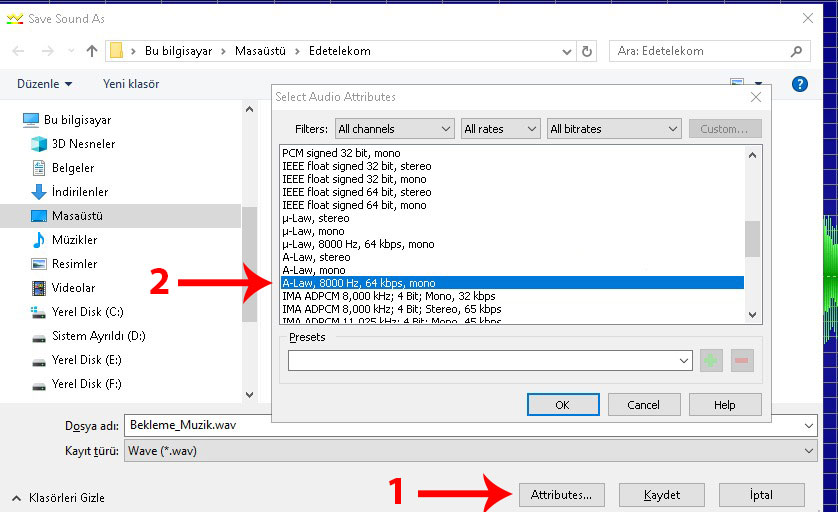Close the Select Audio Attributes dialog

(x=756, y=97)
